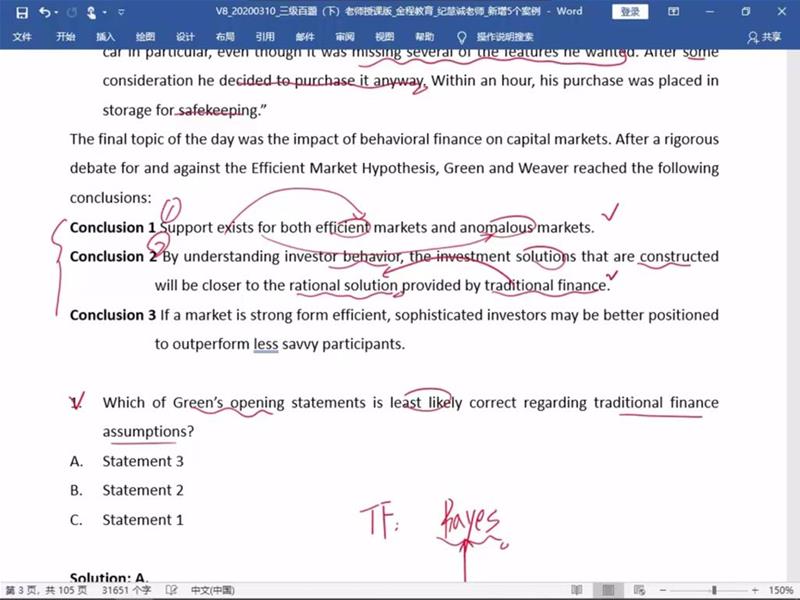Click the Save icon in quick access toolbar
The image size is (800, 600).
click(22, 12)
